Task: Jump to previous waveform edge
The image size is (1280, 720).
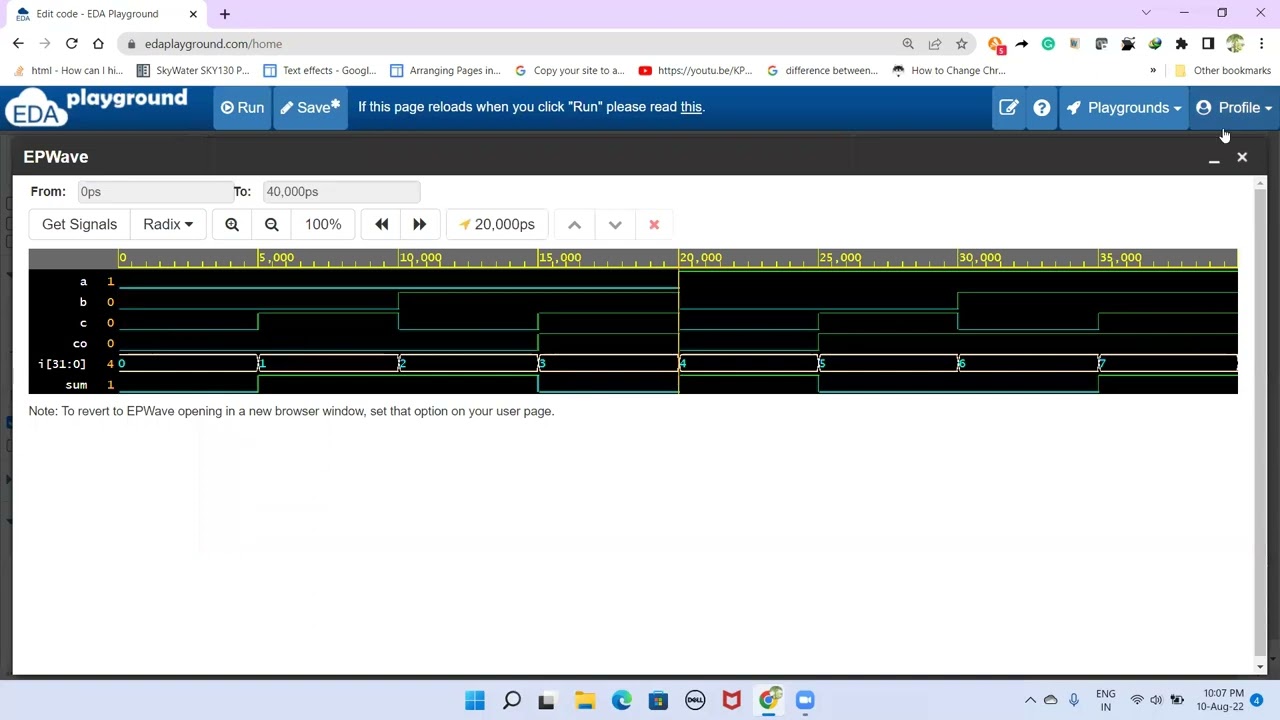Action: point(381,224)
